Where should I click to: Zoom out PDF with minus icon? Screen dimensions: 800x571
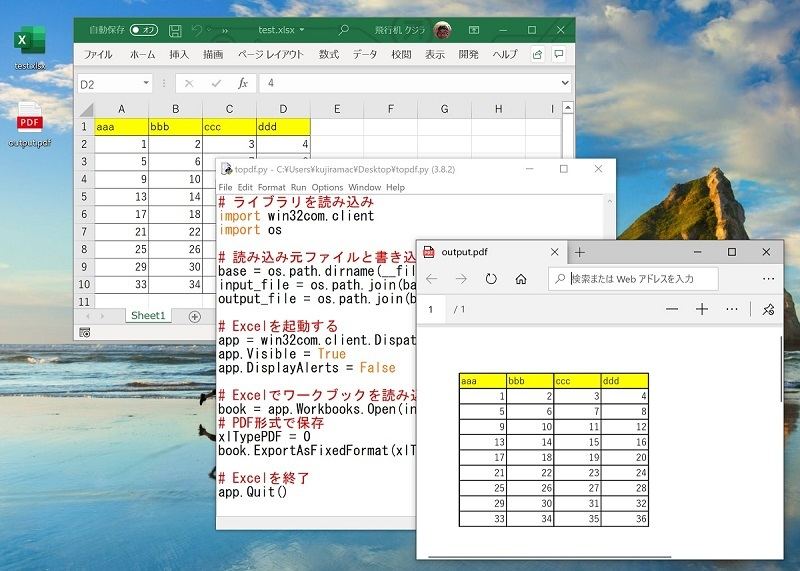pos(672,309)
